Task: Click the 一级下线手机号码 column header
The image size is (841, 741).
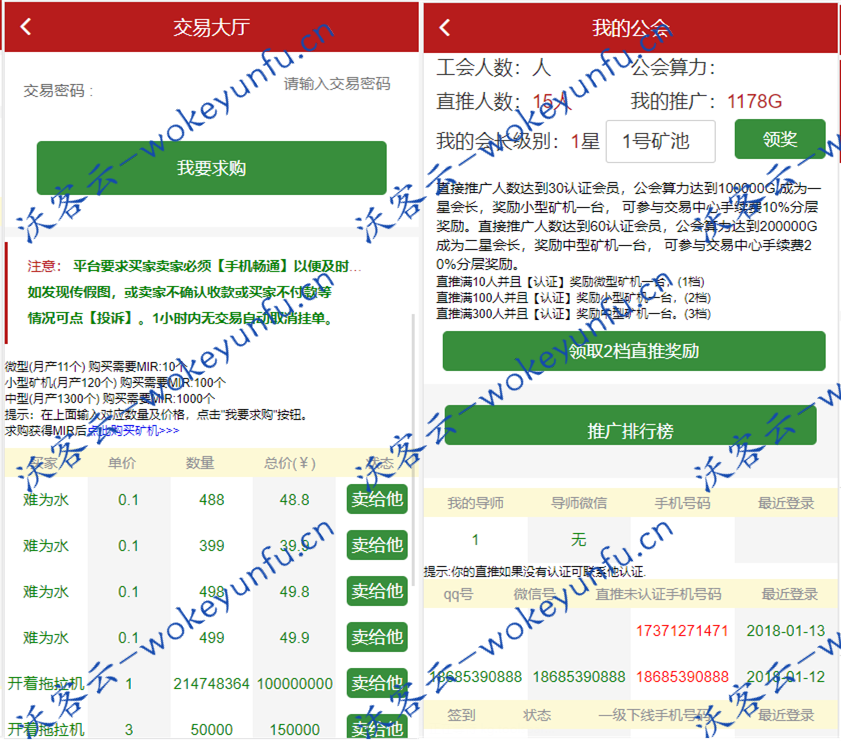Action: 654,715
